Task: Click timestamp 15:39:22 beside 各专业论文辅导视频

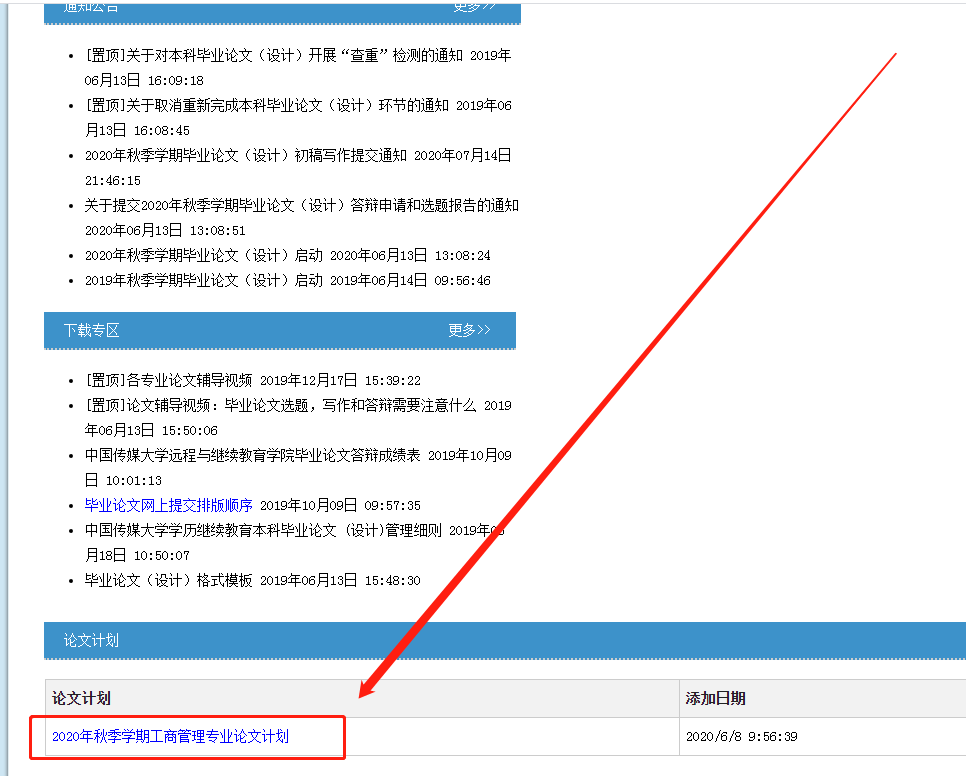Action: [392, 381]
